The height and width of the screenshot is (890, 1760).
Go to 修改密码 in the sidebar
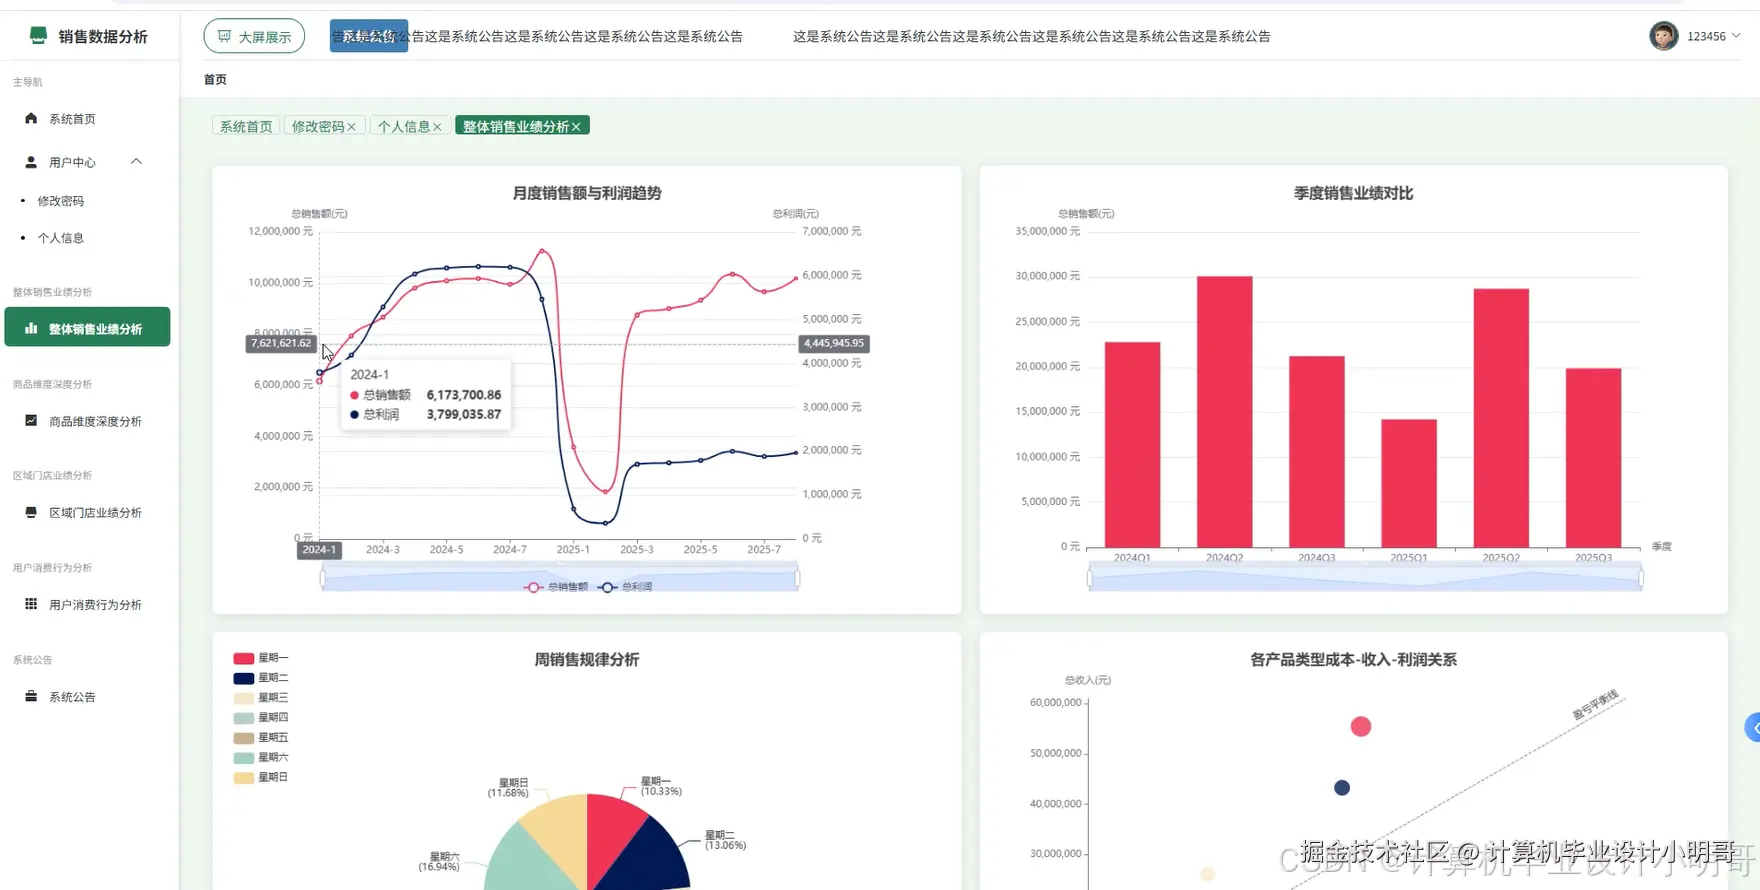click(61, 201)
